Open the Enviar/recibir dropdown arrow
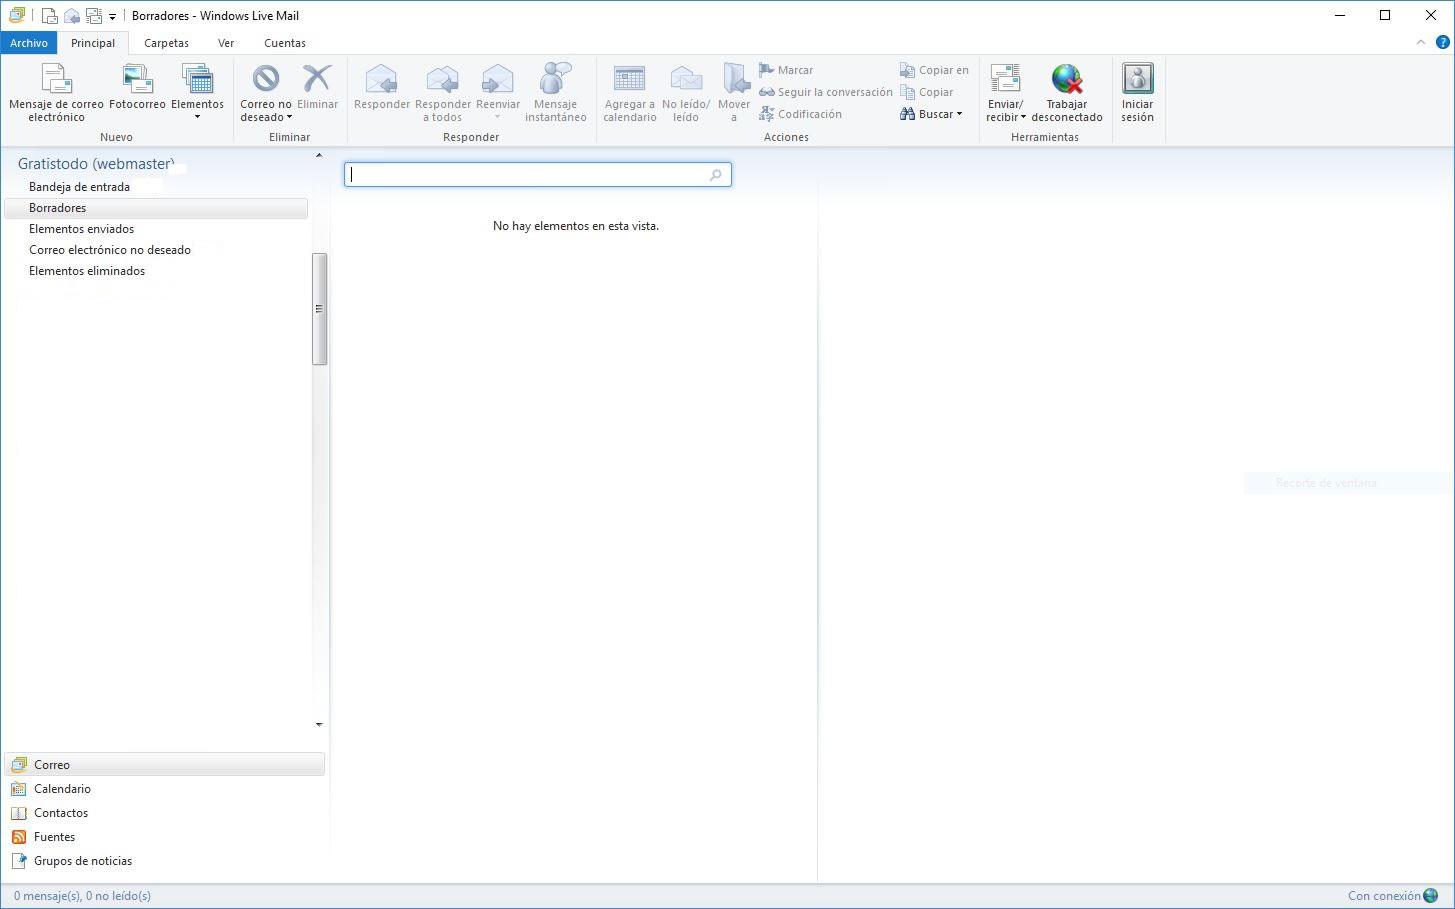The width and height of the screenshot is (1455, 909). 1023,117
